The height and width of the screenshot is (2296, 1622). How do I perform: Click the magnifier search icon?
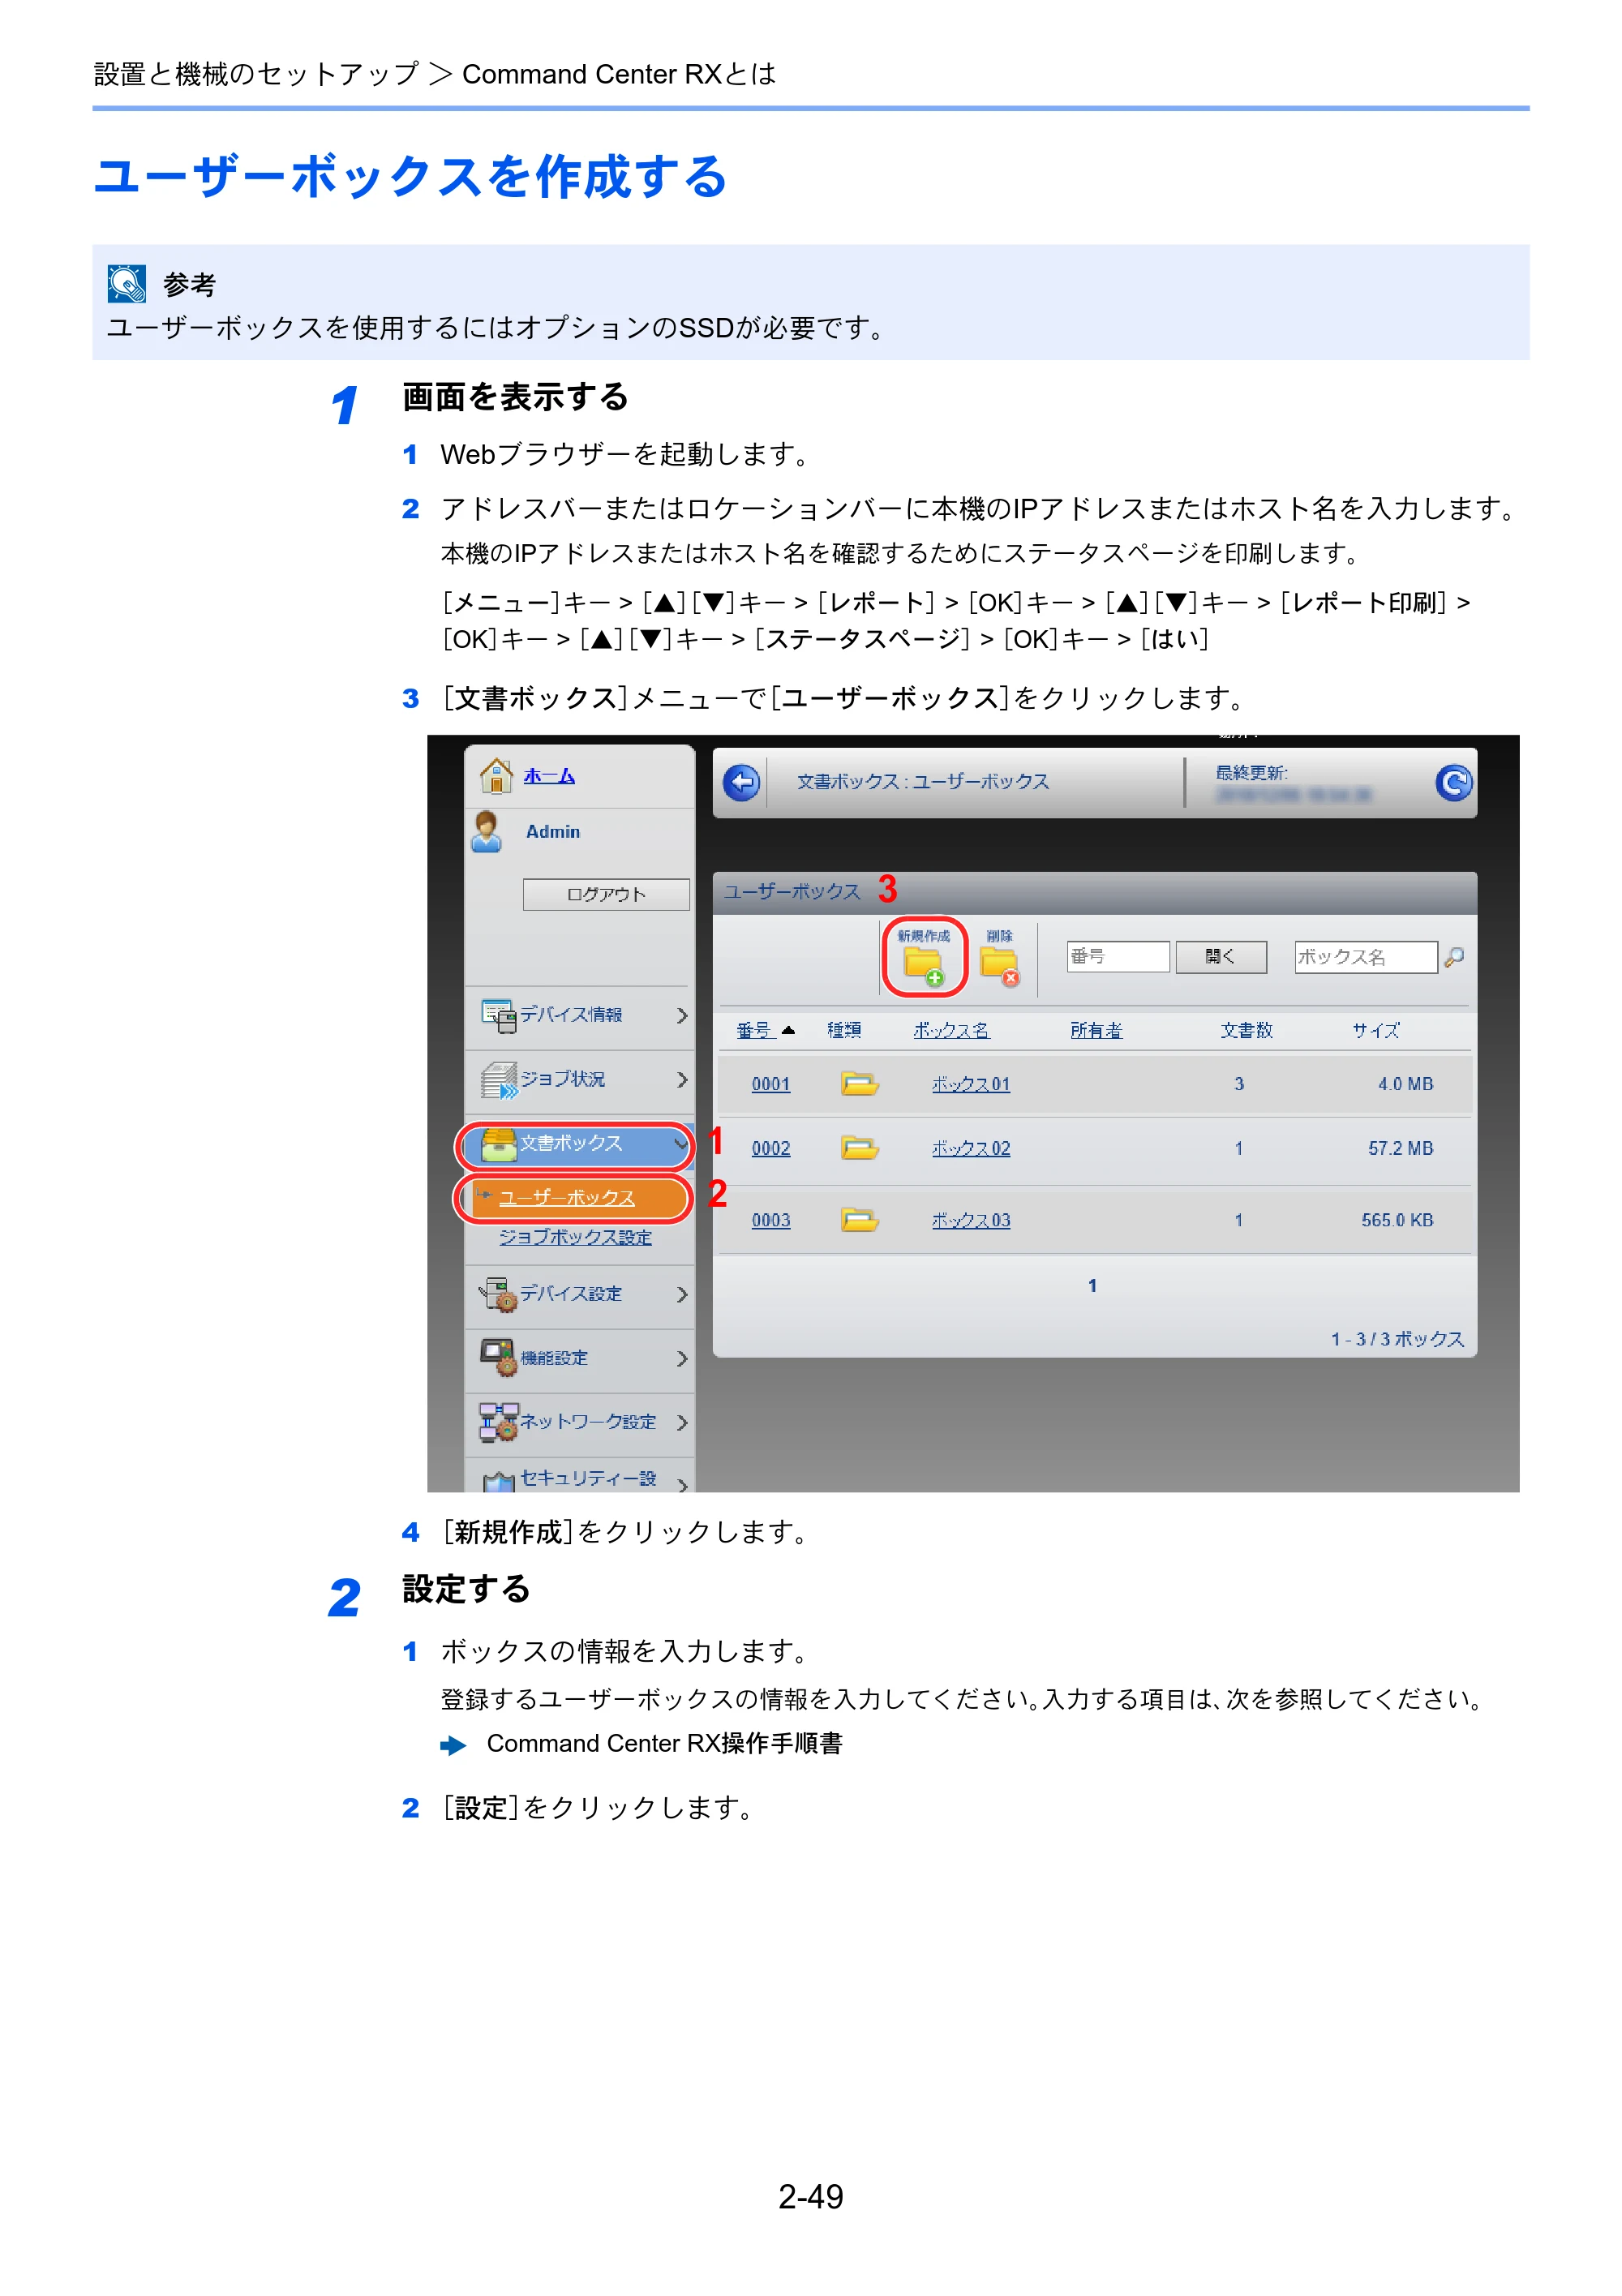[1454, 957]
